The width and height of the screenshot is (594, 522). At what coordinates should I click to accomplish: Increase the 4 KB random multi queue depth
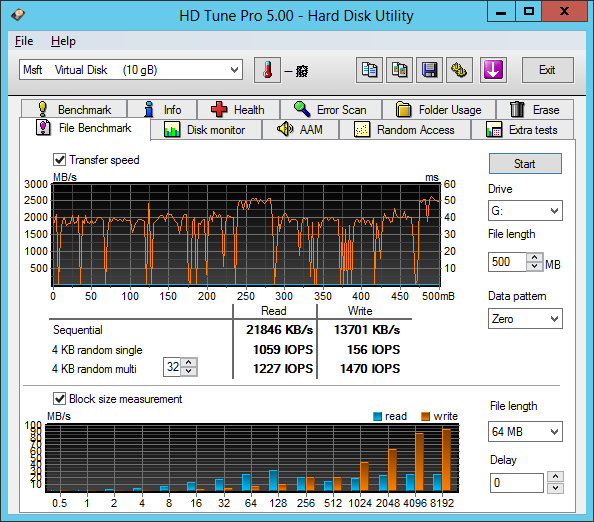coord(189,363)
